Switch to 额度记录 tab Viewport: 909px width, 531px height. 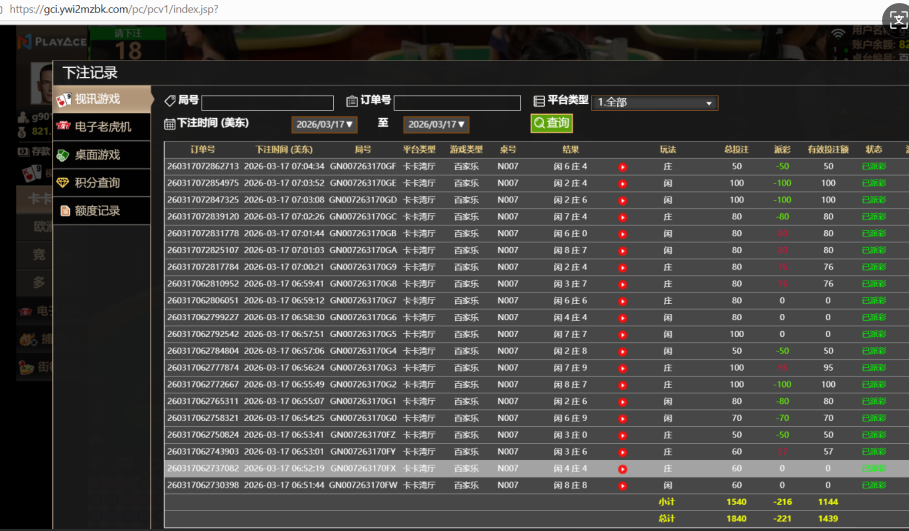coord(97,211)
